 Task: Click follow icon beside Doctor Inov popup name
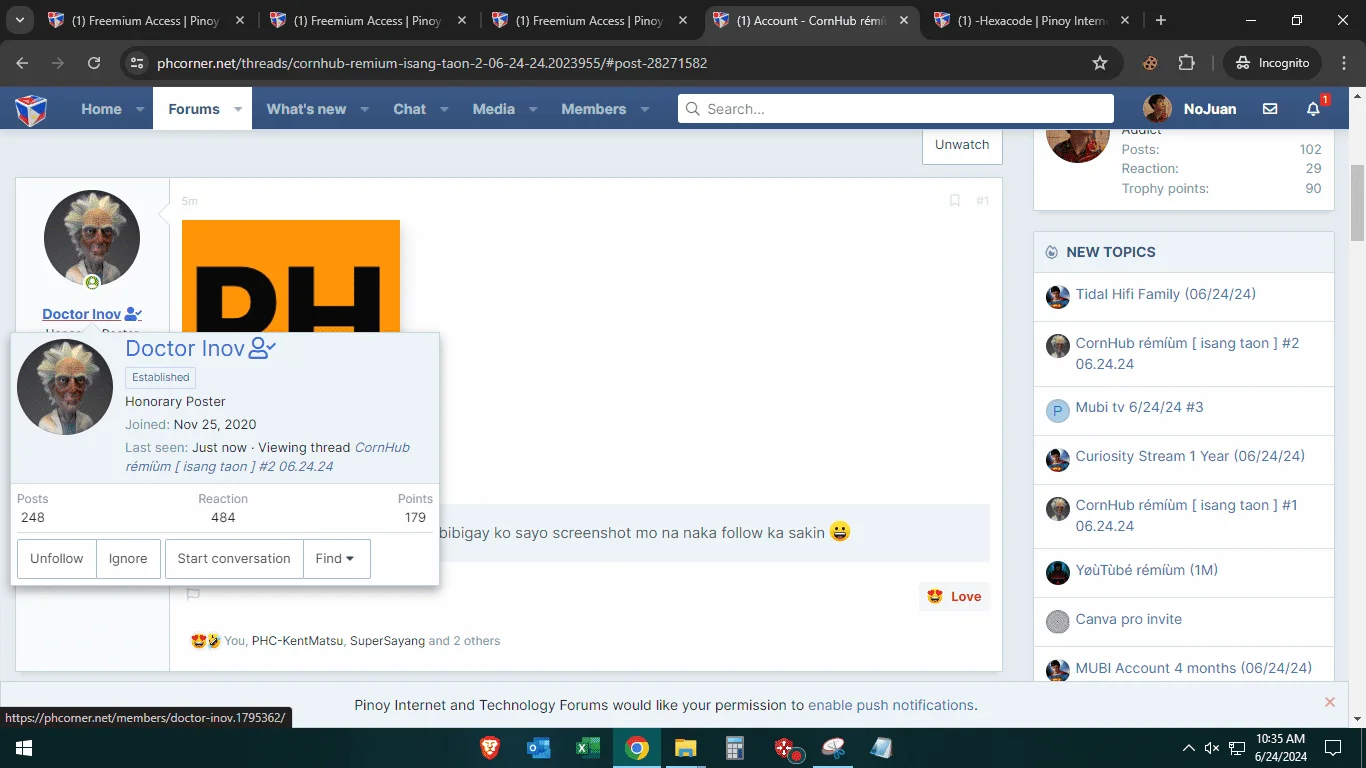point(263,348)
